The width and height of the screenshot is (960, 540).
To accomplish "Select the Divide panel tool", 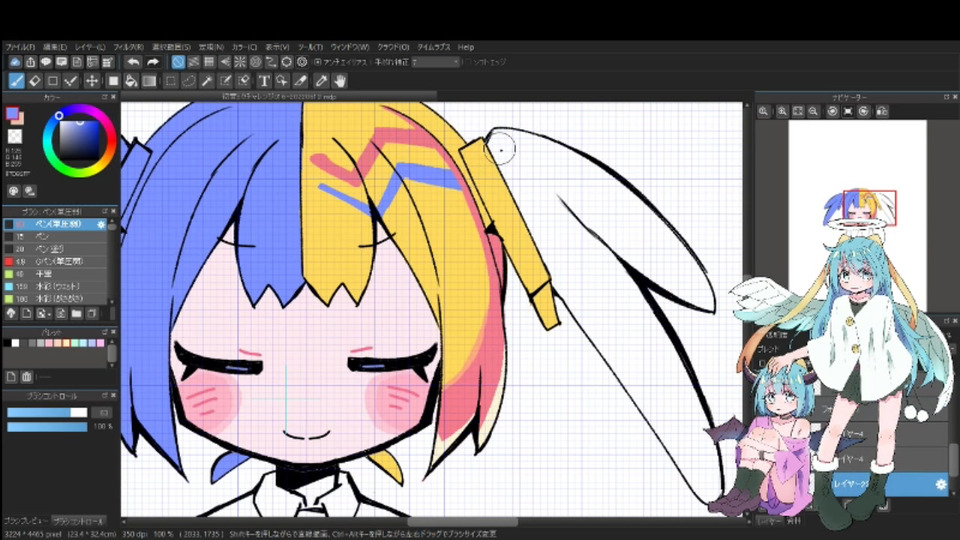I will click(x=300, y=81).
